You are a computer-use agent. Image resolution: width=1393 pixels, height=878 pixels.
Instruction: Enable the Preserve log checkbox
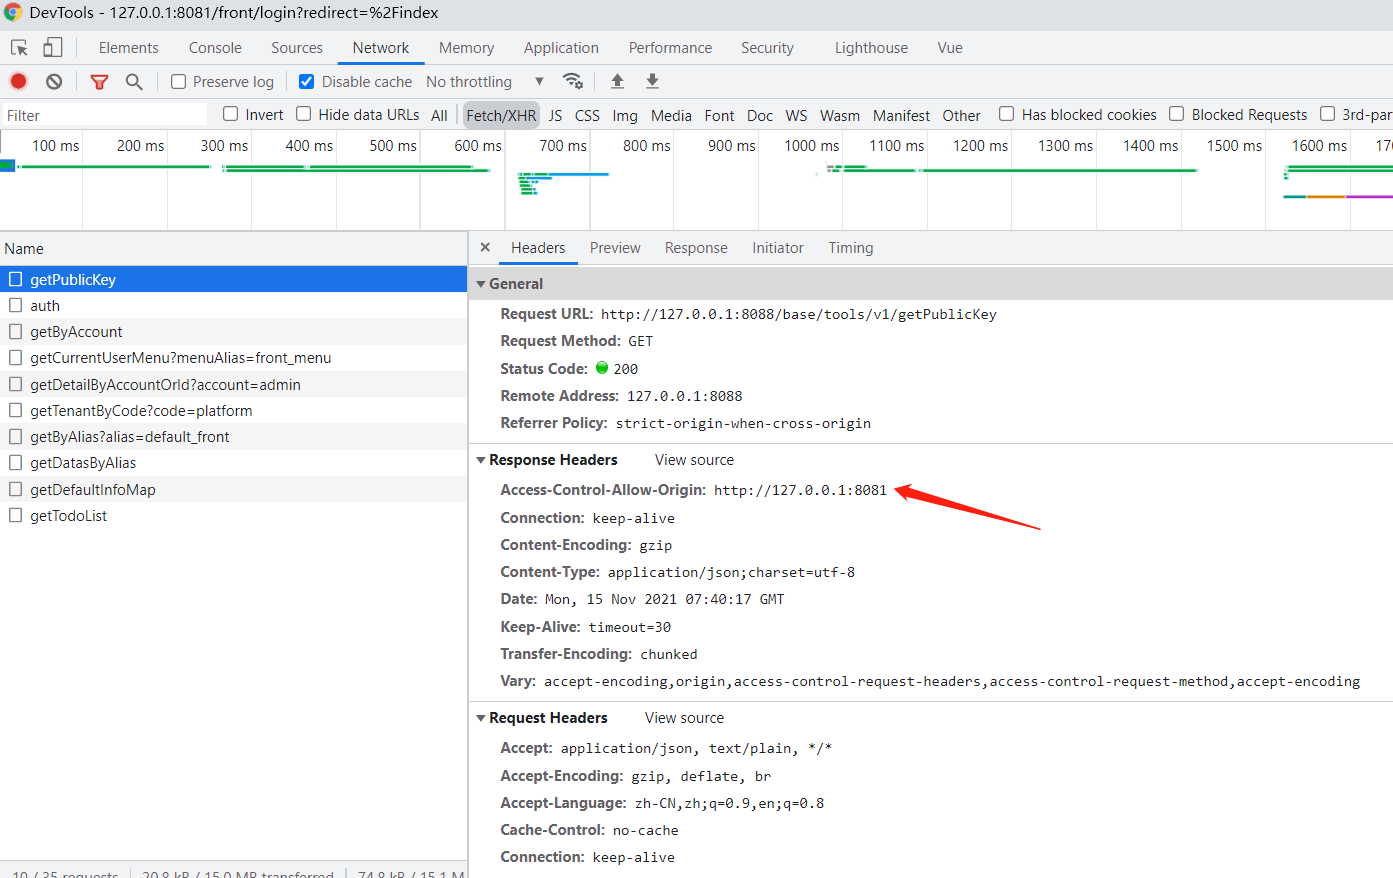point(179,82)
